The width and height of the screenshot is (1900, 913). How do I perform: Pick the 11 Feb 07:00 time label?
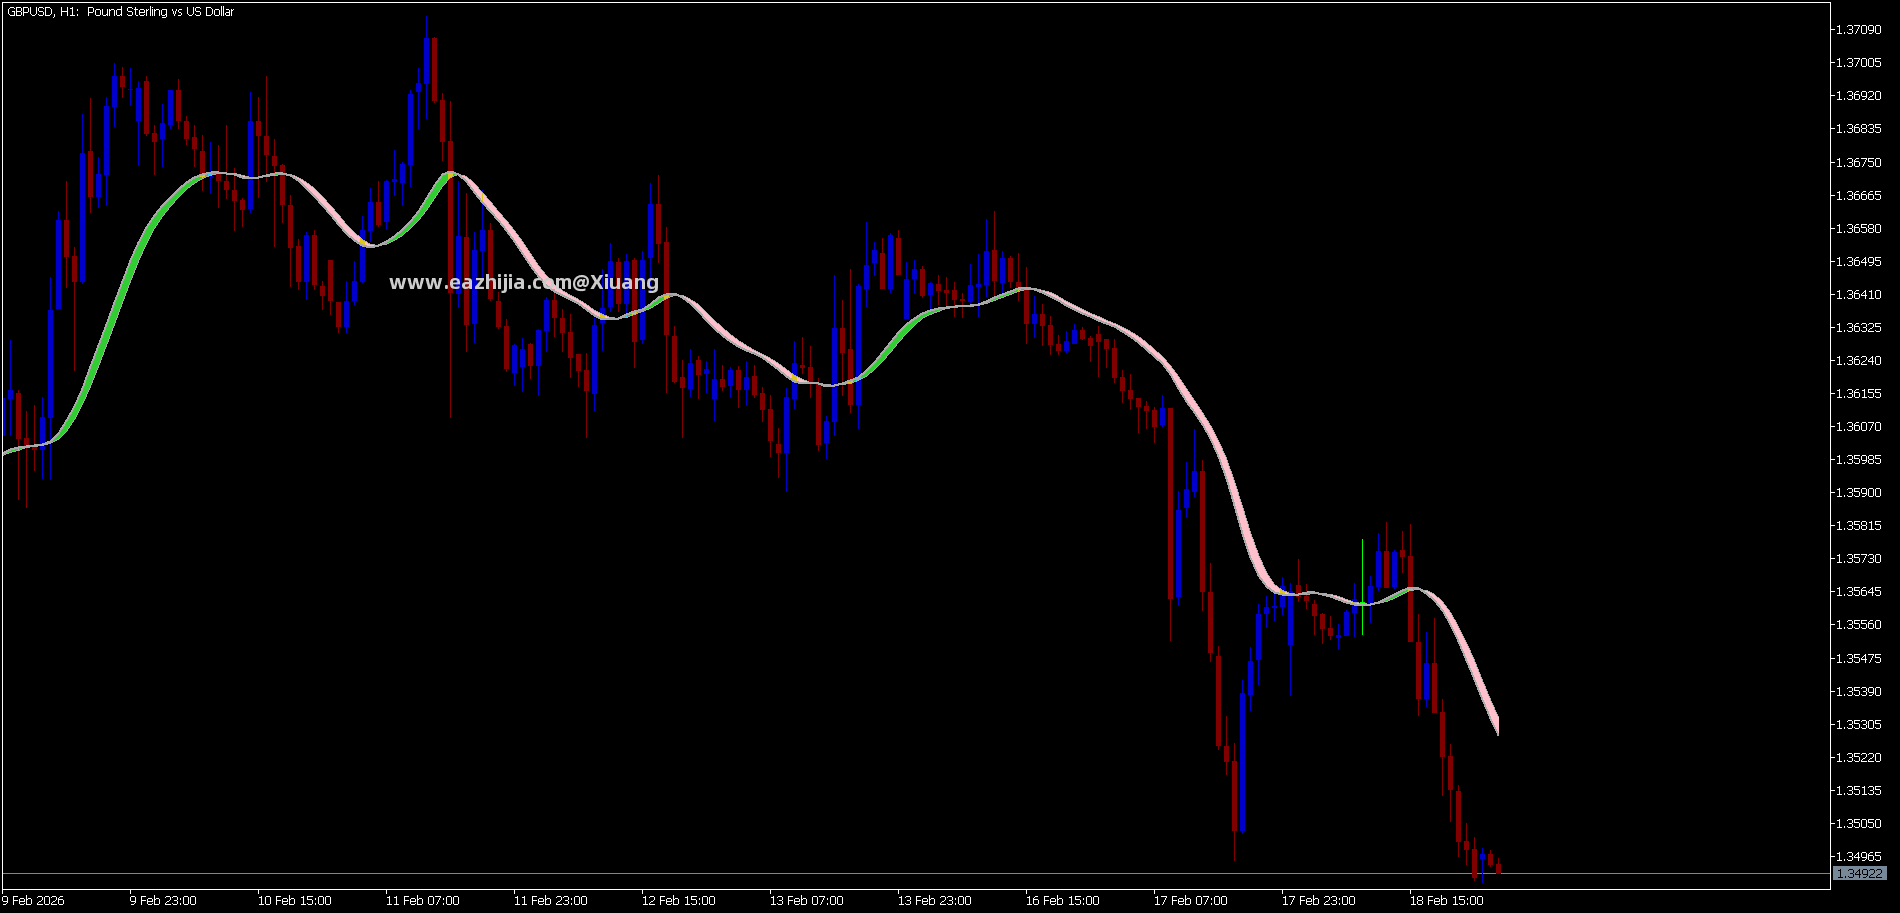(x=423, y=901)
